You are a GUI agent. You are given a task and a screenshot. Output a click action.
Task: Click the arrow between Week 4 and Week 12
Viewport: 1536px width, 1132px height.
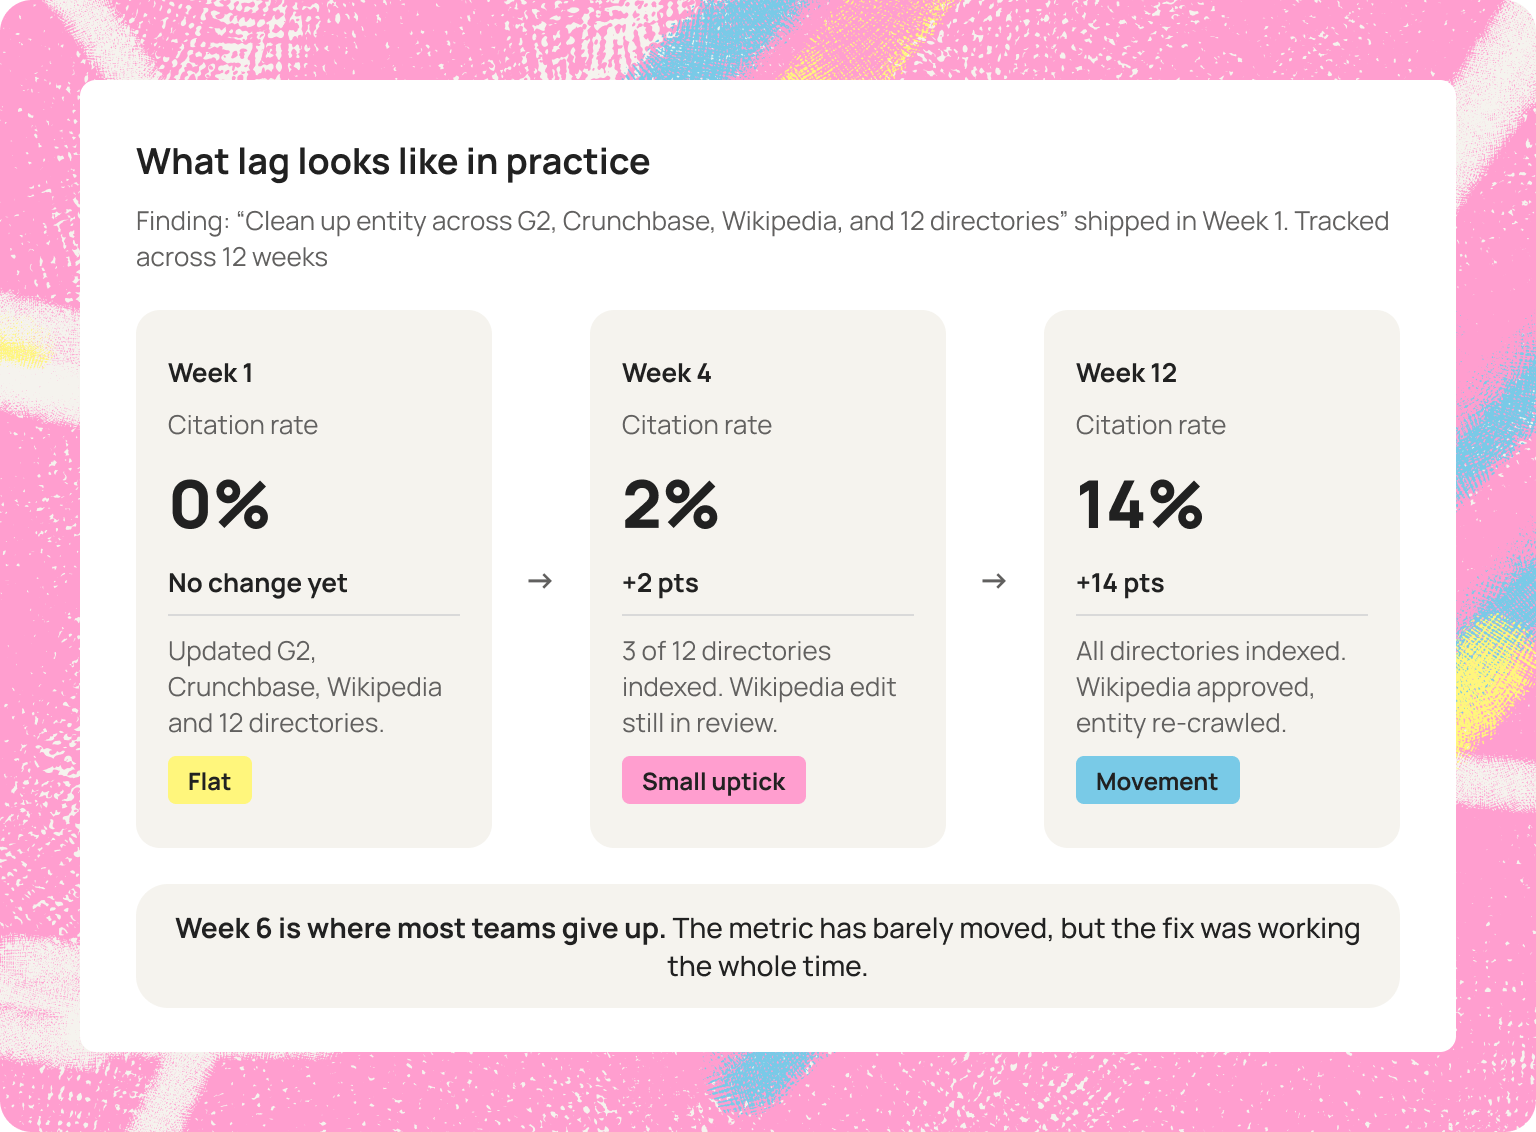tap(994, 581)
